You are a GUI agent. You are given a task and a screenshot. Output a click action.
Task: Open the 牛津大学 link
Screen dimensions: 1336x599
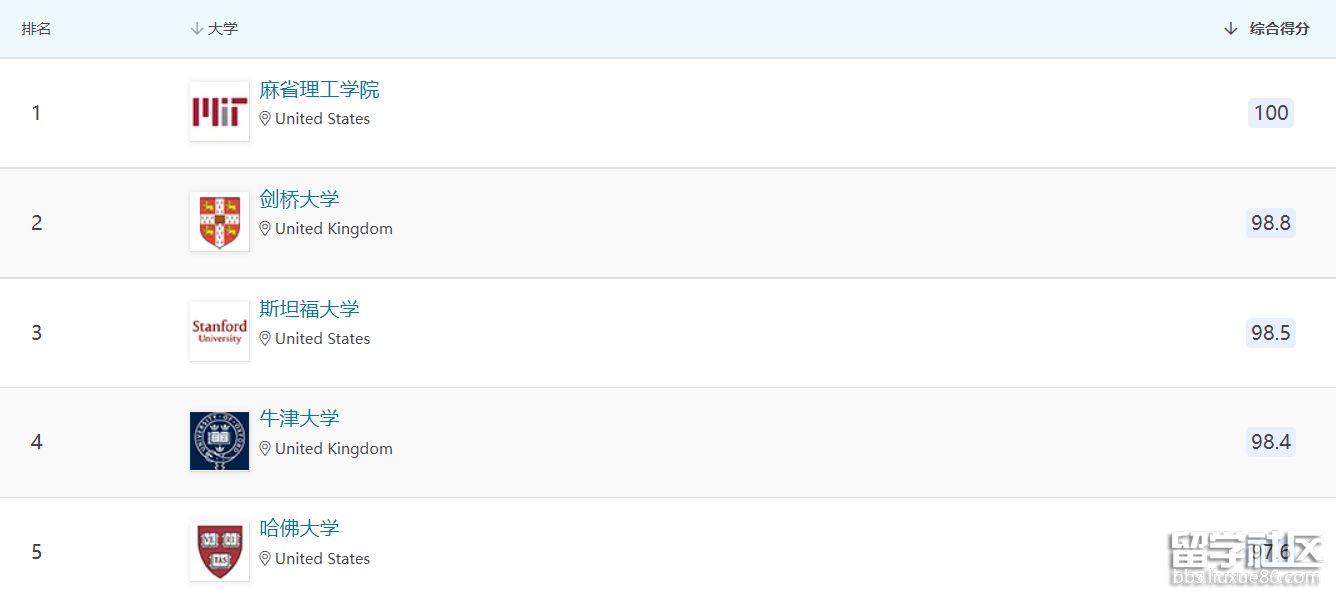[x=299, y=419]
